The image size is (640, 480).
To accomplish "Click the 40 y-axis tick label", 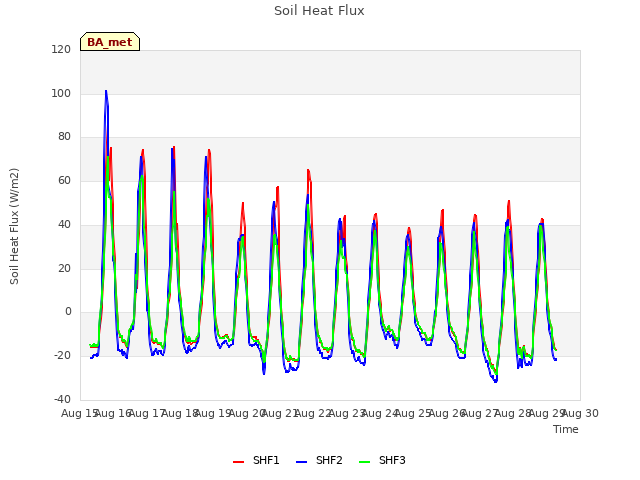I will pyautogui.click(x=64, y=224).
